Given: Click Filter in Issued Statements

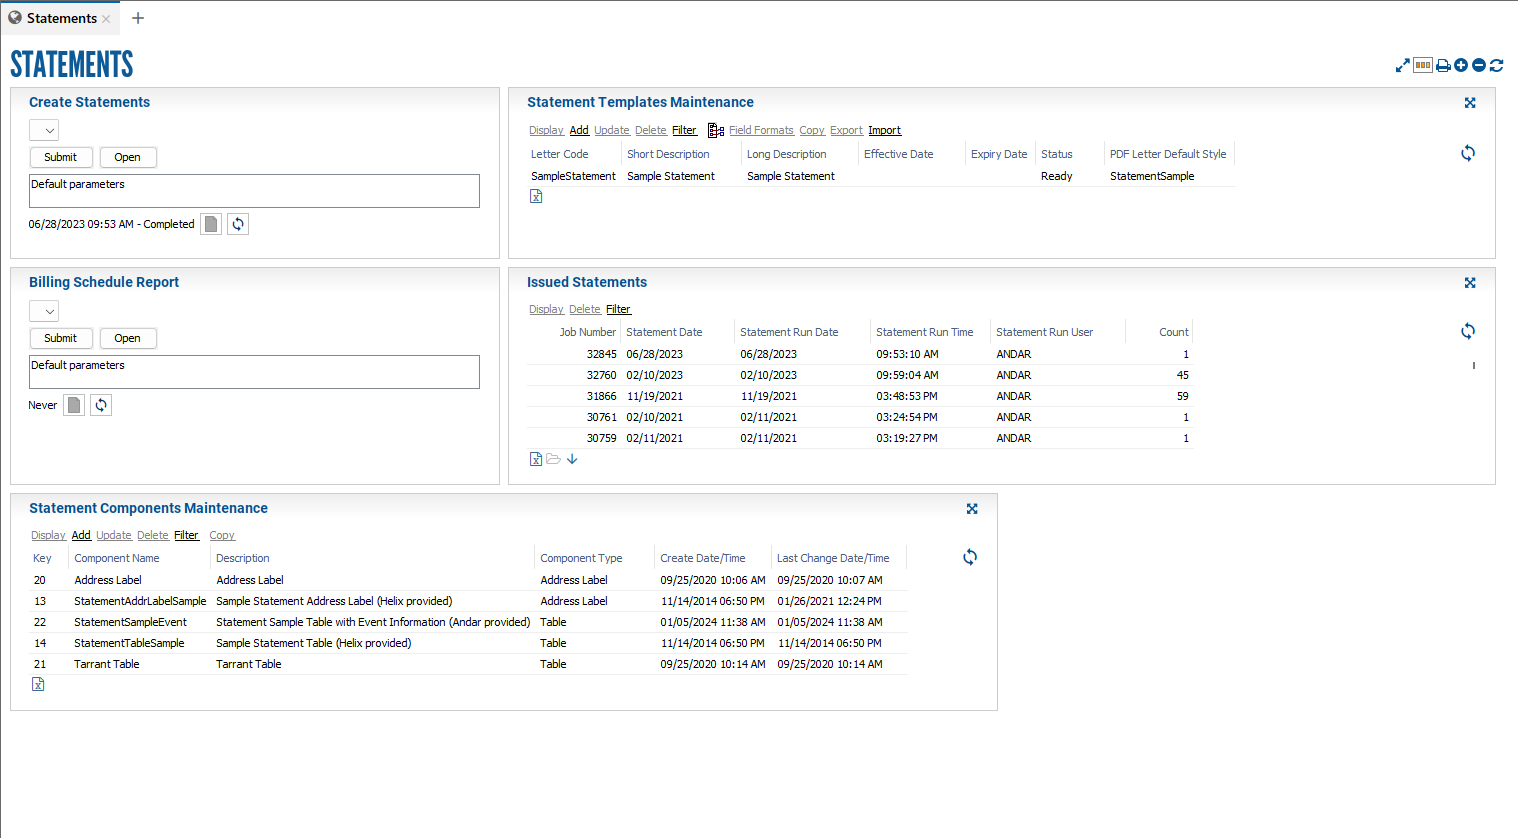Looking at the screenshot, I should [618, 309].
